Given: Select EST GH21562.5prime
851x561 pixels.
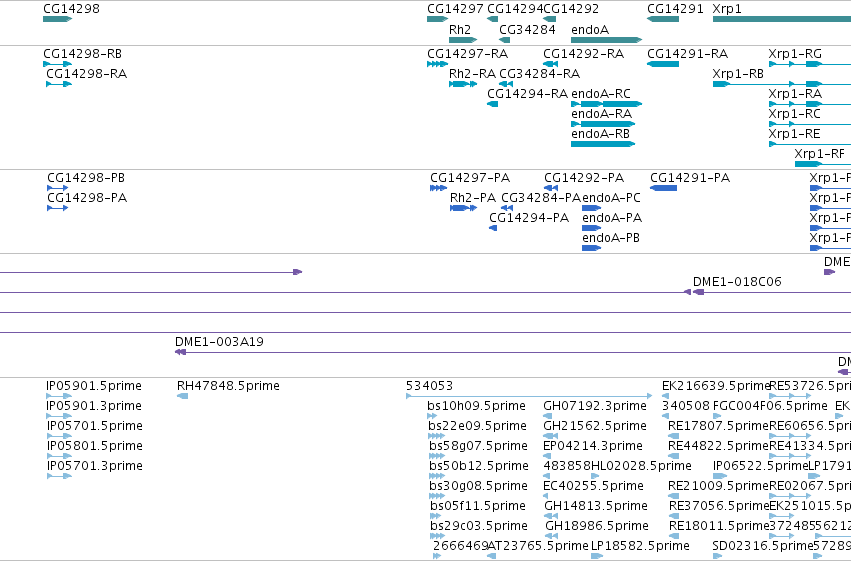Looking at the screenshot, I should click(550, 436).
